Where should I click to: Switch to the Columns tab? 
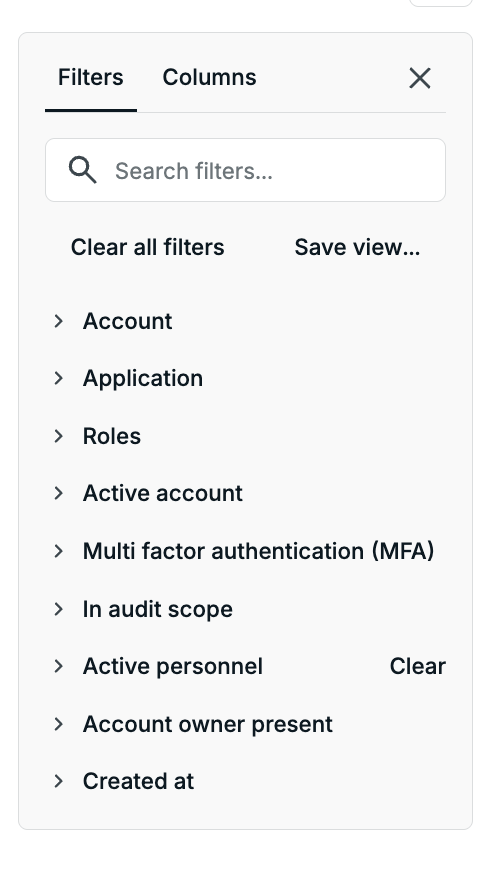coord(209,77)
